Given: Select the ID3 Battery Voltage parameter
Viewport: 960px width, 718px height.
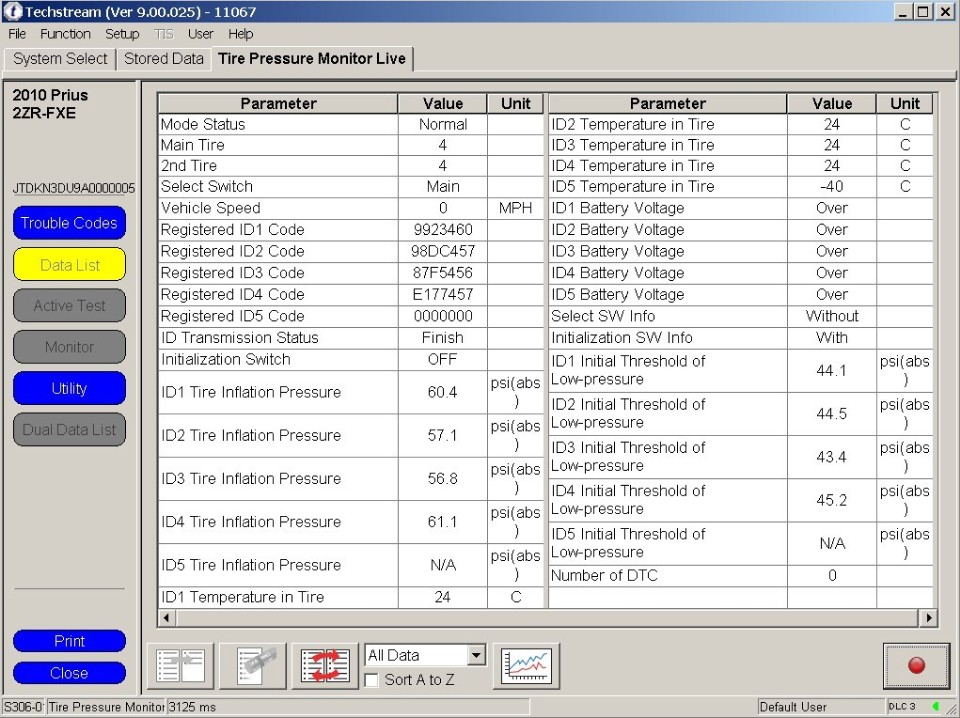Looking at the screenshot, I should pyautogui.click(x=741, y=251).
